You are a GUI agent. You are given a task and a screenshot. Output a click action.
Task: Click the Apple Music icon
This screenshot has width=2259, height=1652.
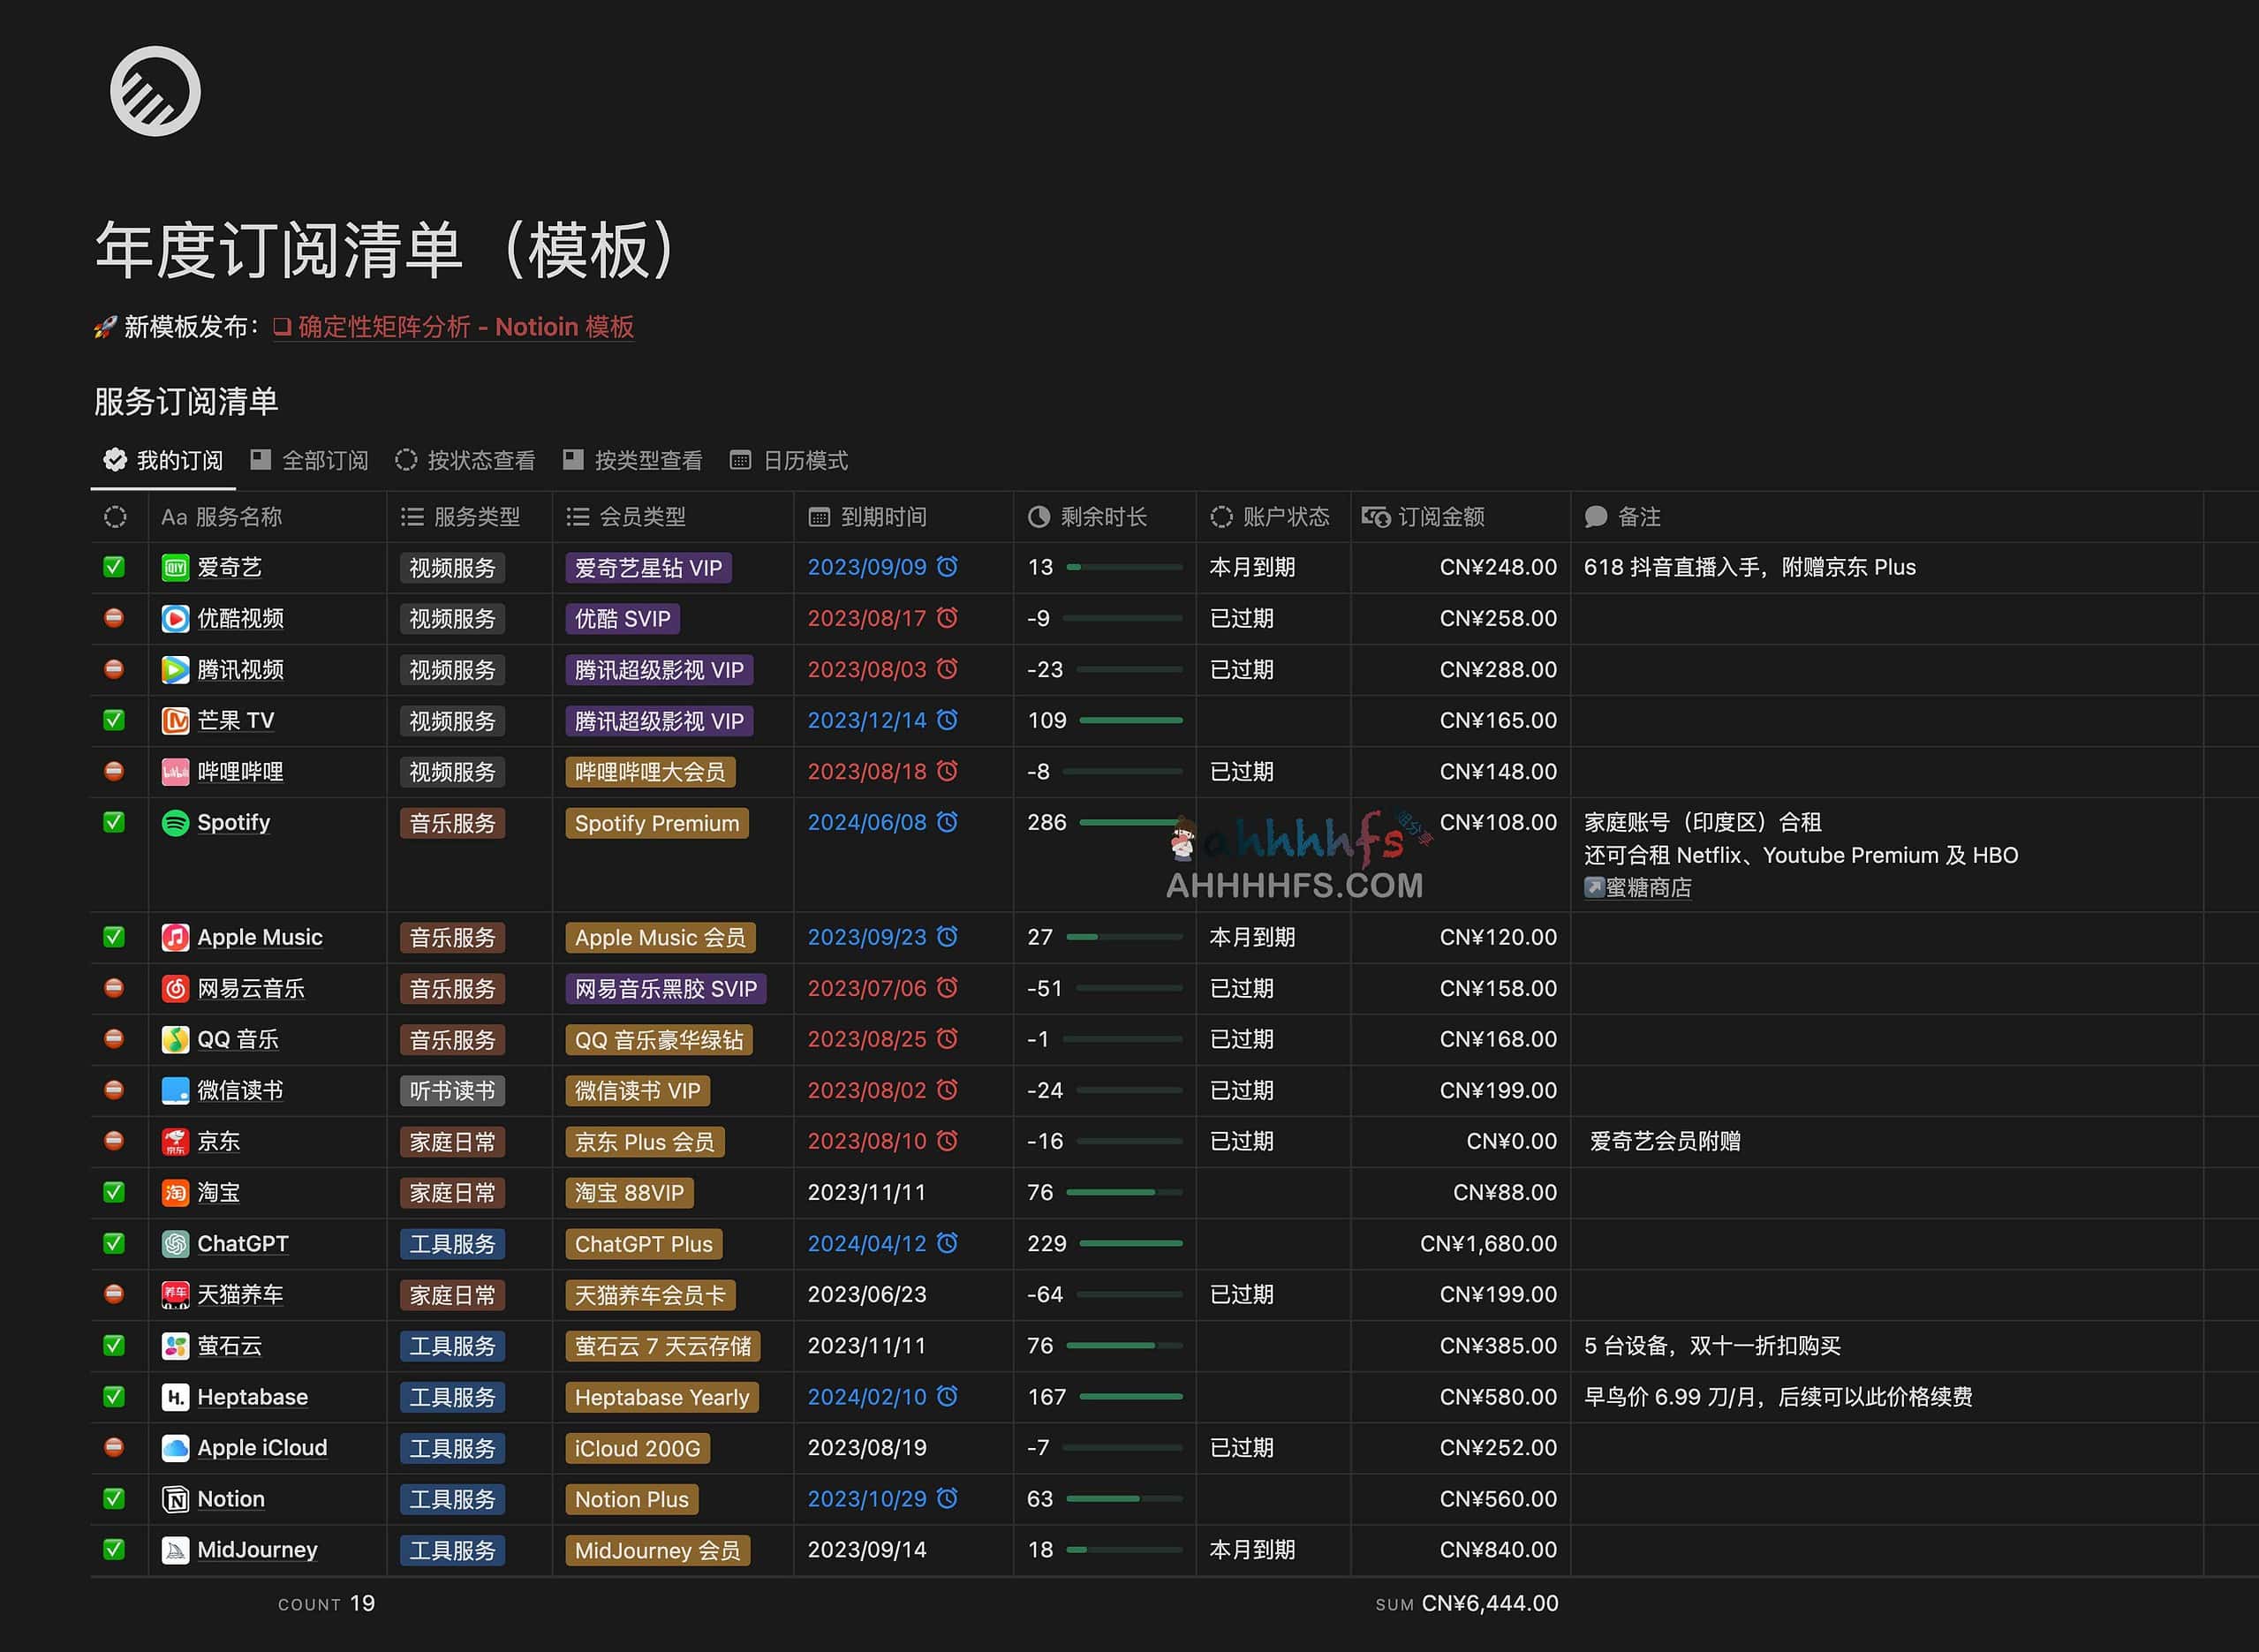(x=175, y=937)
